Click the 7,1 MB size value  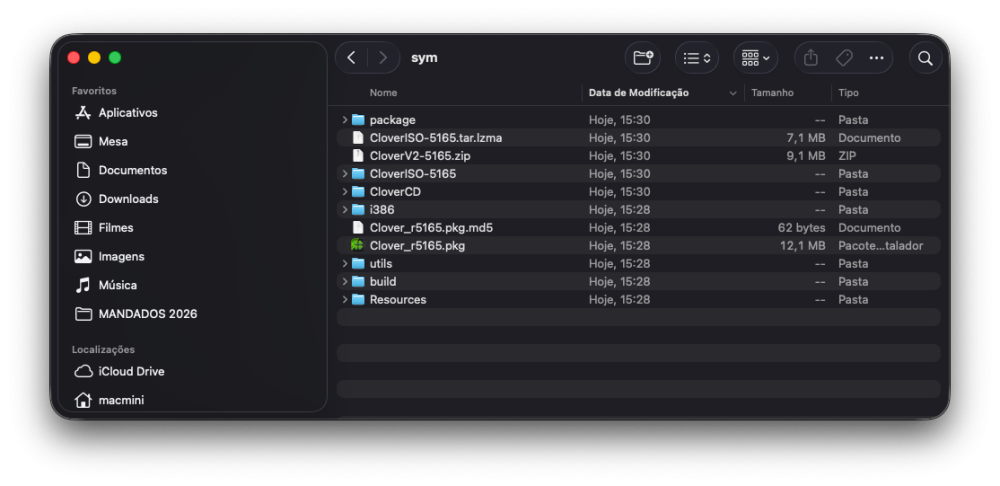click(805, 138)
